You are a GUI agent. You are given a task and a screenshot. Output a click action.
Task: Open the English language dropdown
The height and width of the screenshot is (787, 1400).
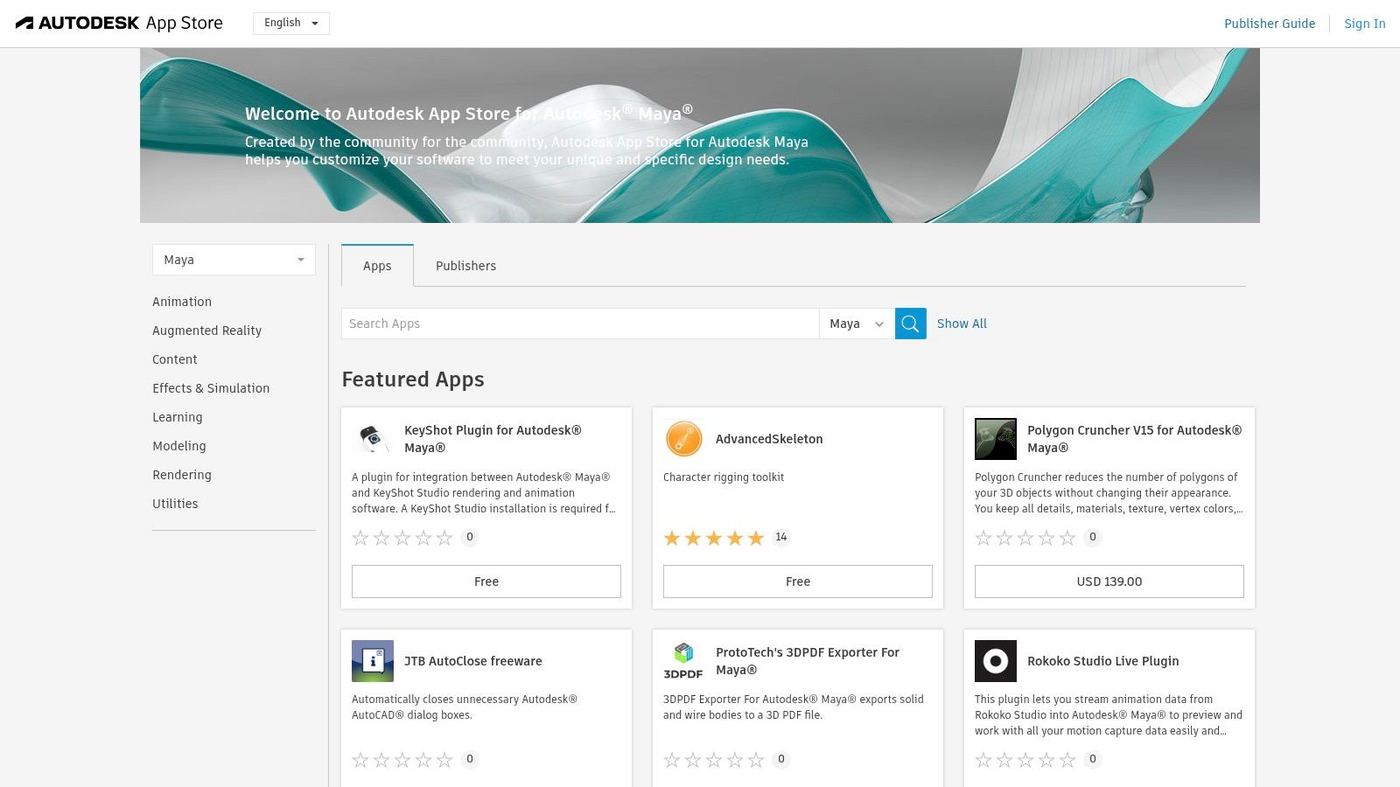click(291, 23)
